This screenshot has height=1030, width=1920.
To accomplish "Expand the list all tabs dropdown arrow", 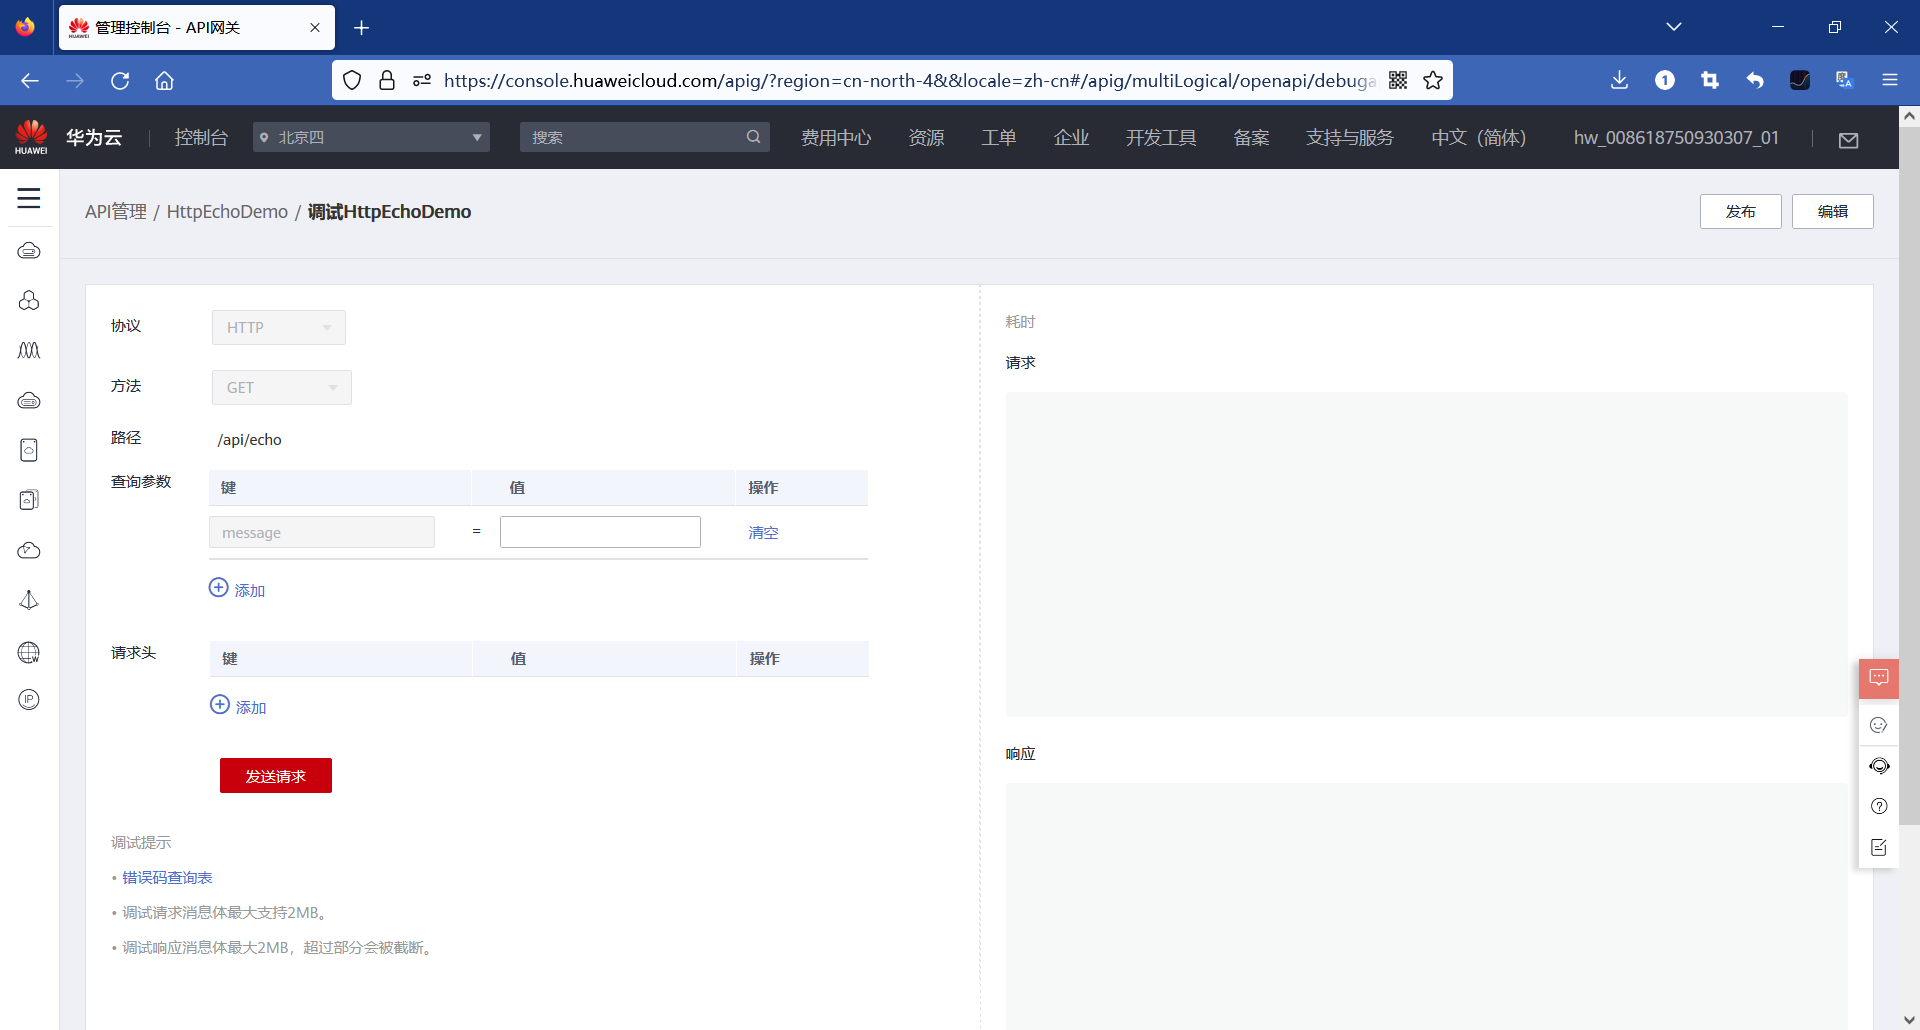I will (x=1674, y=27).
